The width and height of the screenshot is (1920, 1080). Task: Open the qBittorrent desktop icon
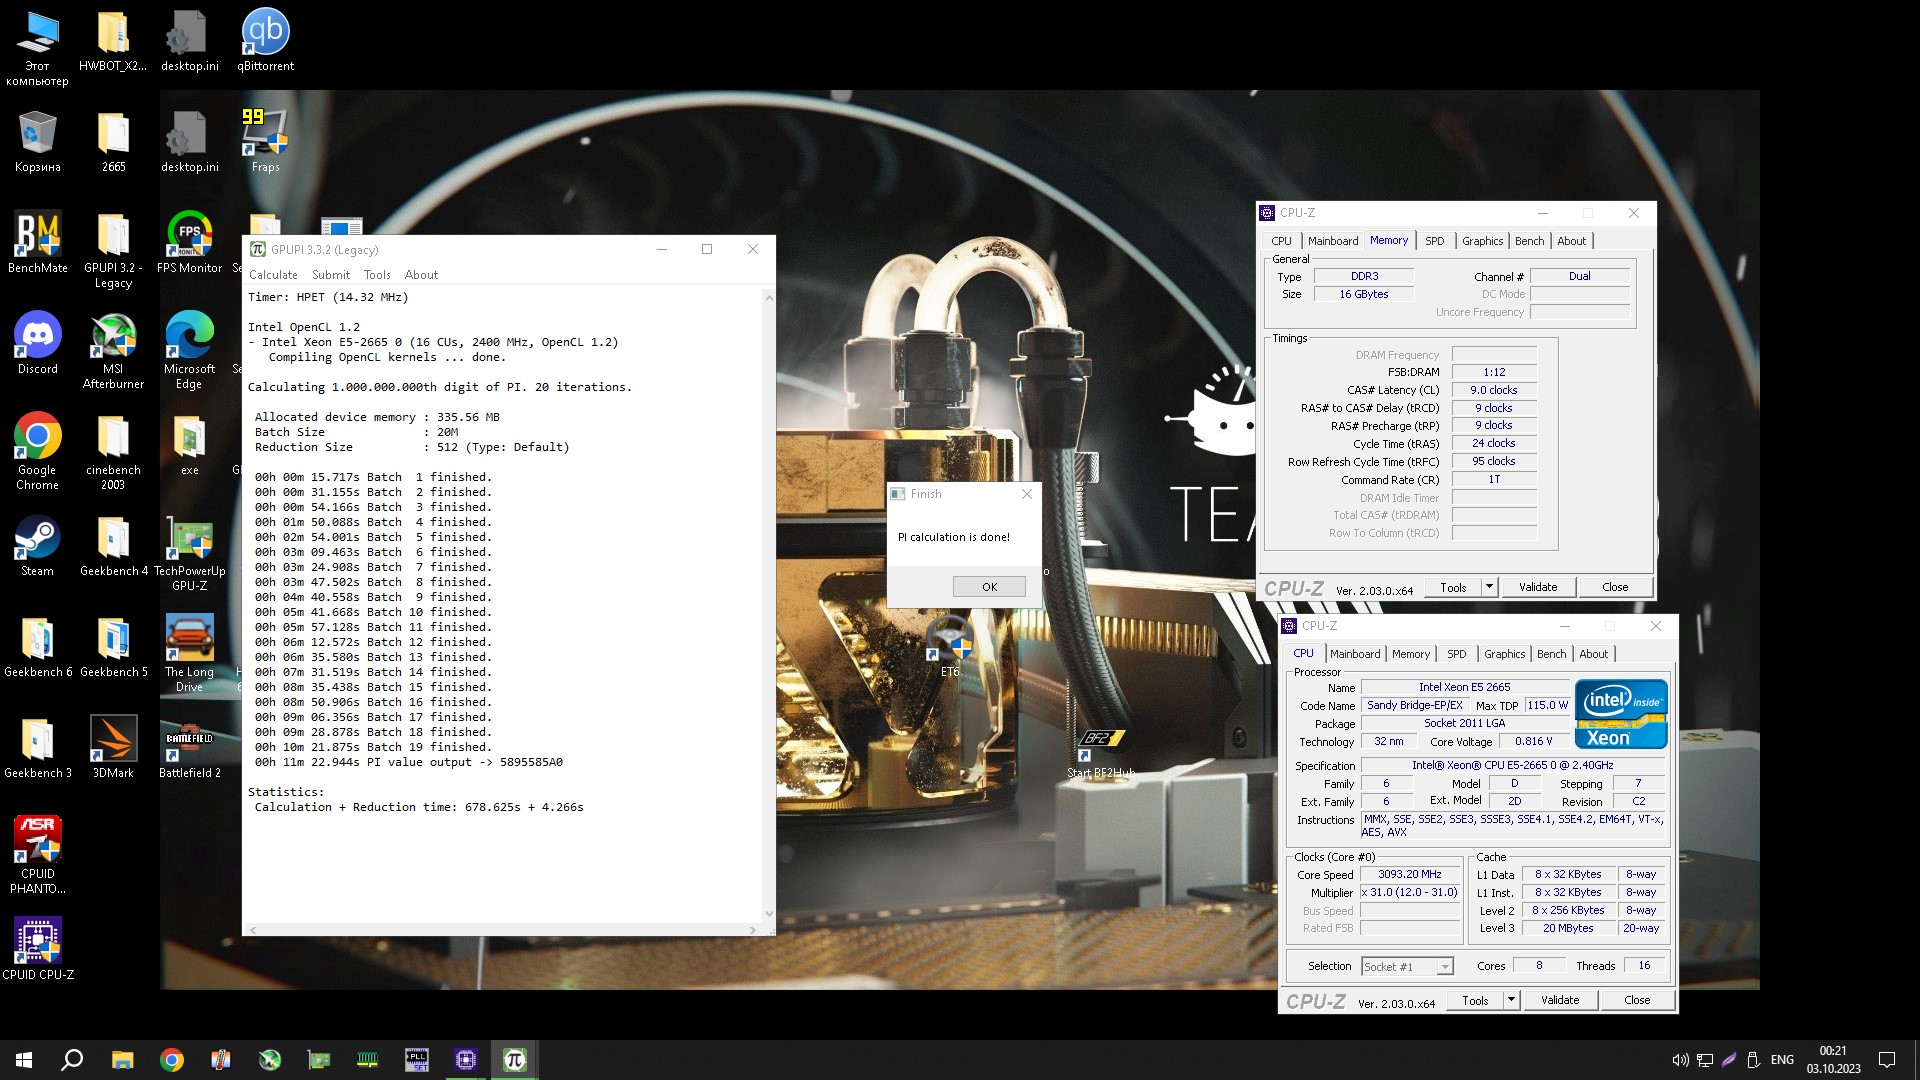coord(265,40)
